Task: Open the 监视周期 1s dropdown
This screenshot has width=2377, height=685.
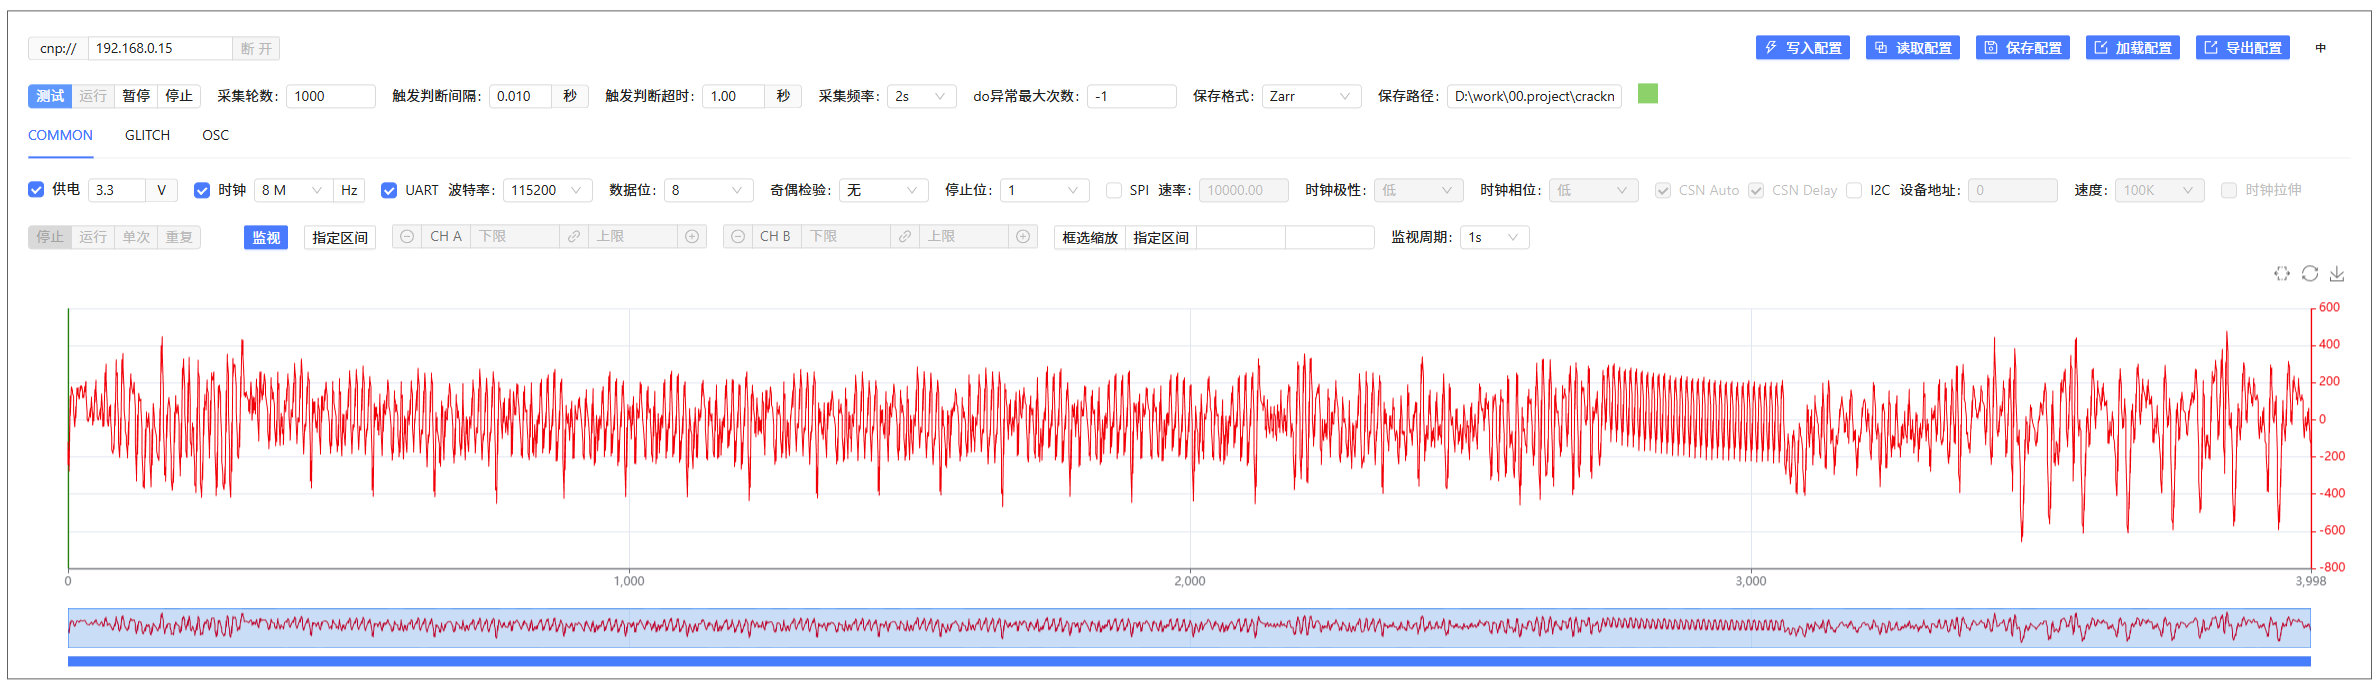Action: point(1494,237)
